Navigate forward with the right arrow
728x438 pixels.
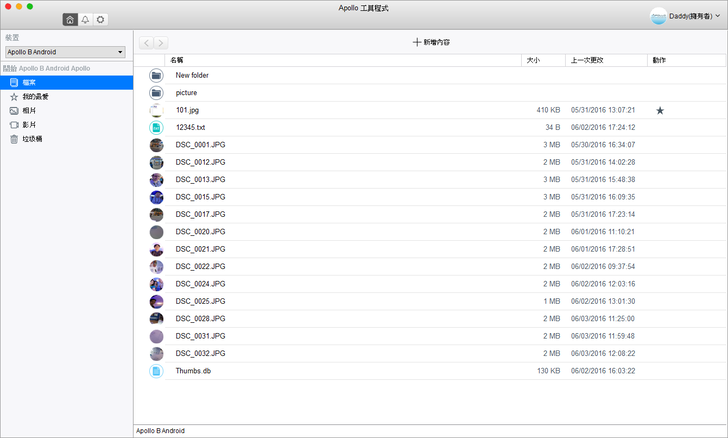pos(161,43)
